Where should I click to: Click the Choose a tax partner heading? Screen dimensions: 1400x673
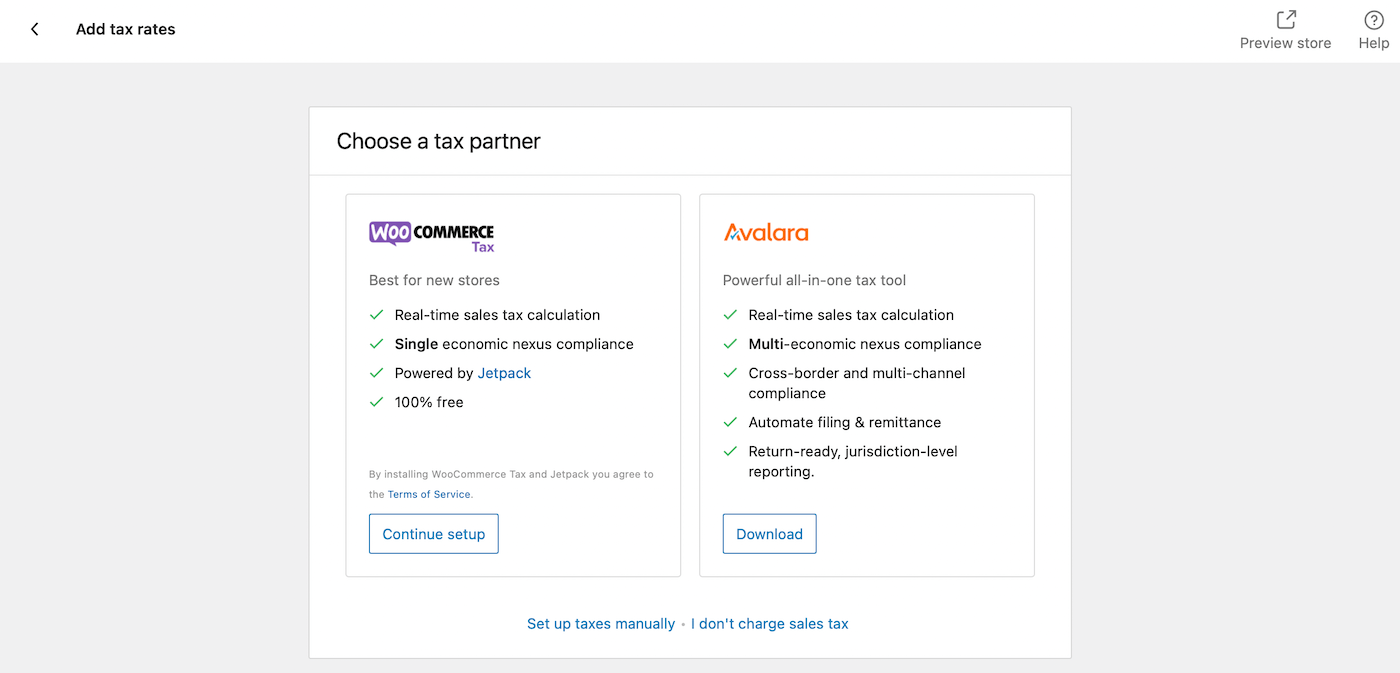[438, 141]
